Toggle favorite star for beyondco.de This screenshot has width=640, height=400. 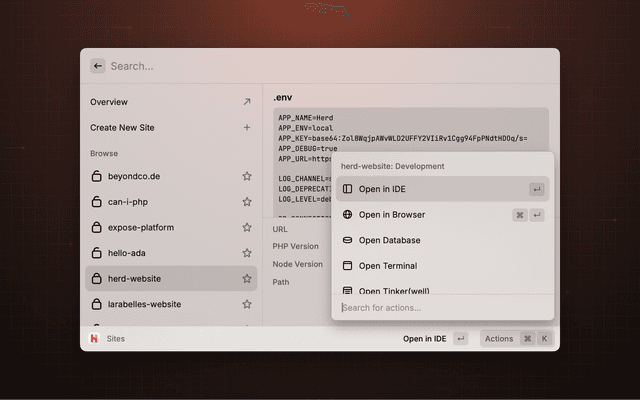click(247, 176)
